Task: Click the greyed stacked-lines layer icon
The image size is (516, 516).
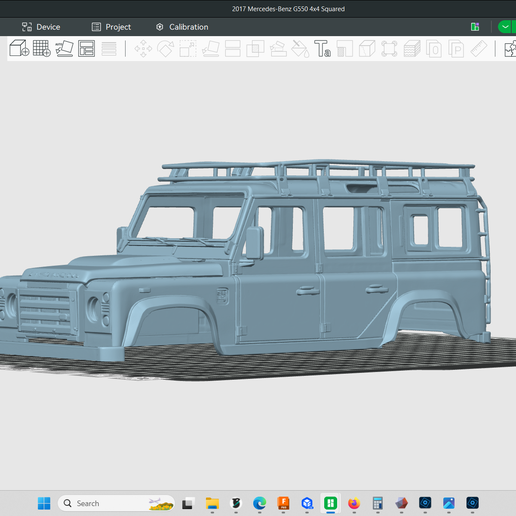Action: coord(109,49)
